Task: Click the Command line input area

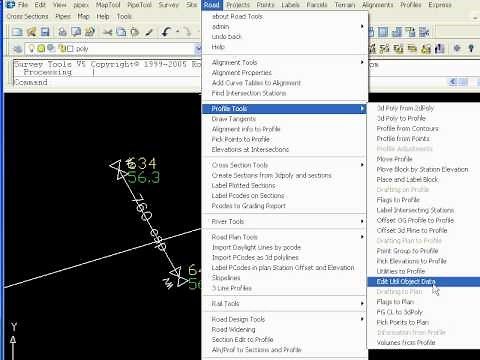Action: pos(107,82)
